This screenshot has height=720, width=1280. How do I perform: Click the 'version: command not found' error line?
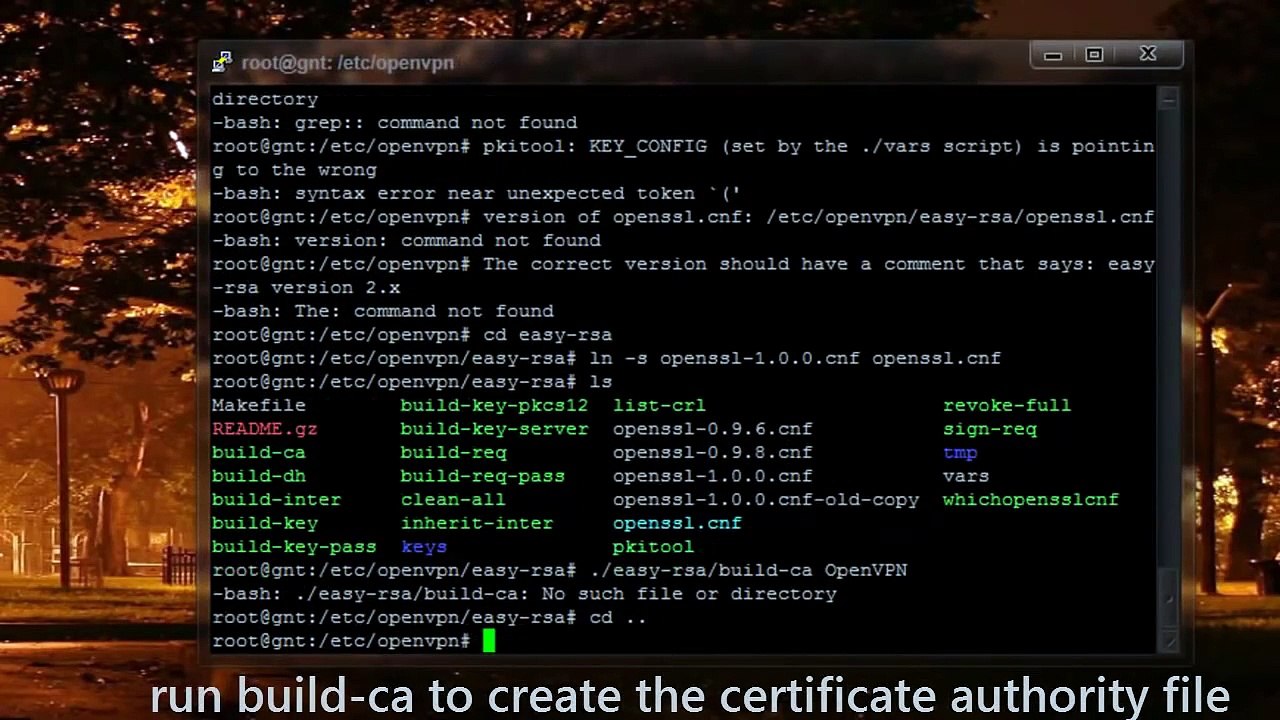pyautogui.click(x=406, y=240)
